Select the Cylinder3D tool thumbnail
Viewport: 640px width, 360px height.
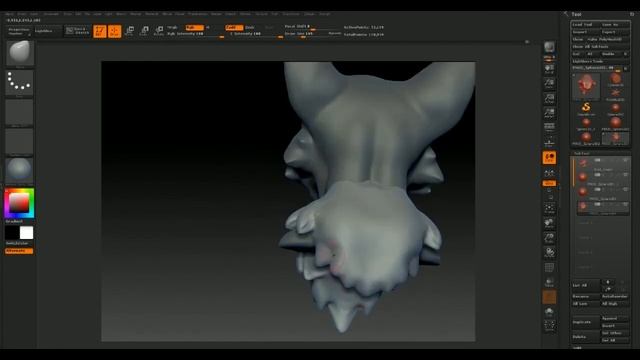point(616,80)
